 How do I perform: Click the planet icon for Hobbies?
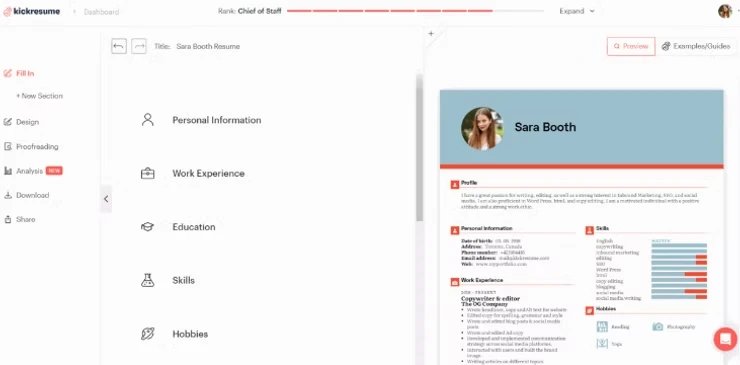(148, 334)
